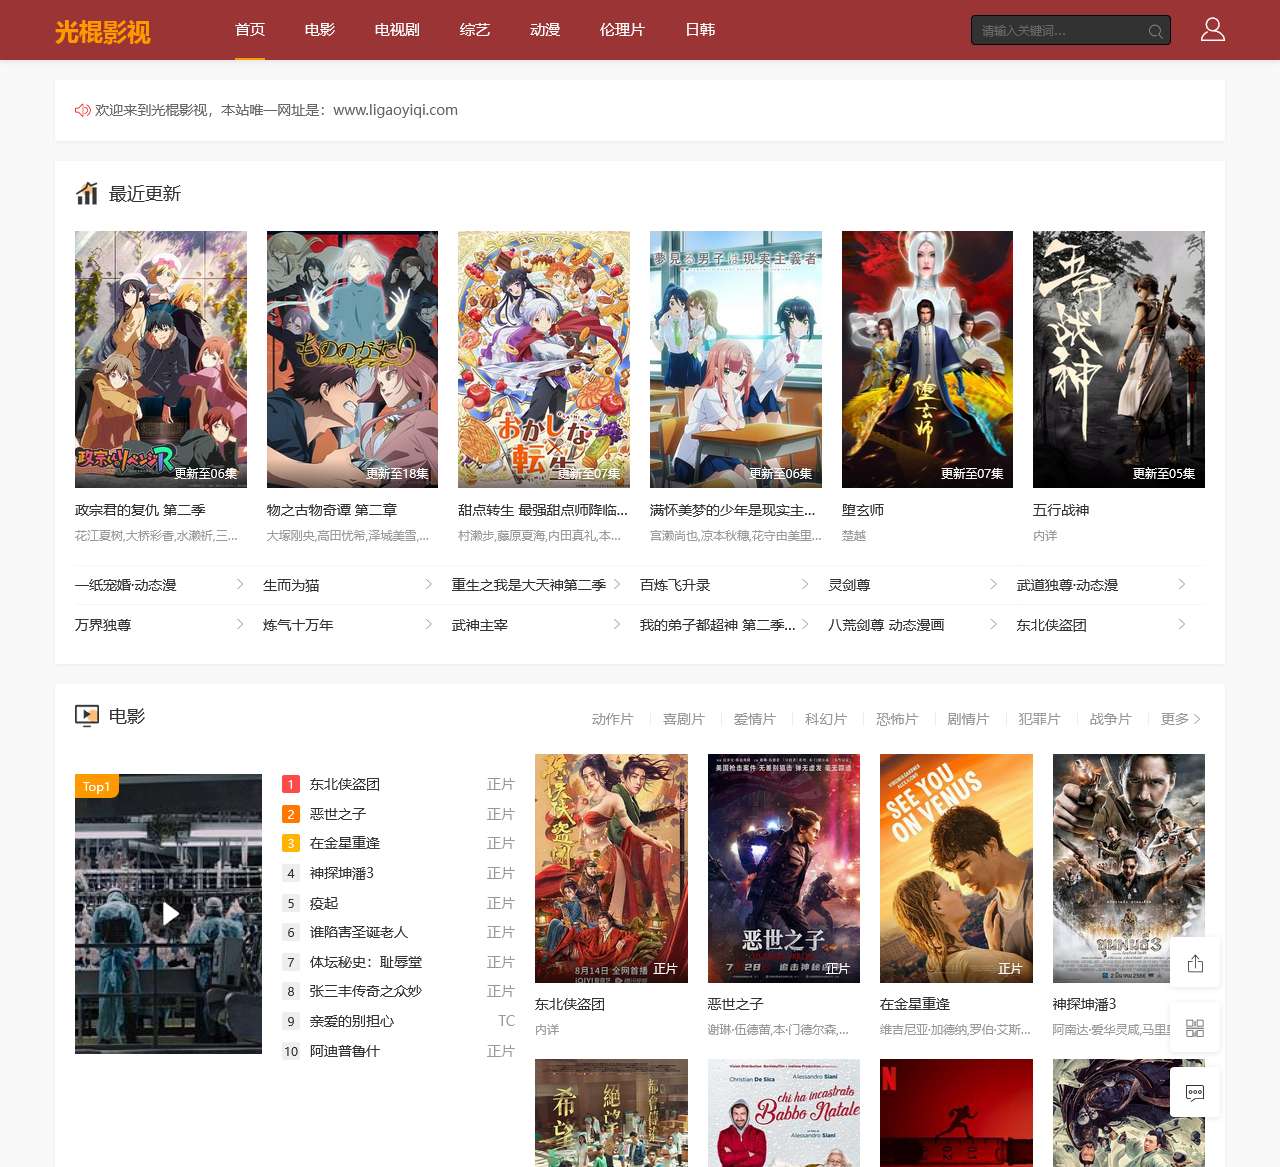Click the chevron beside 百炼飞升录
Viewport: 1280px width, 1167px height.
pos(805,584)
